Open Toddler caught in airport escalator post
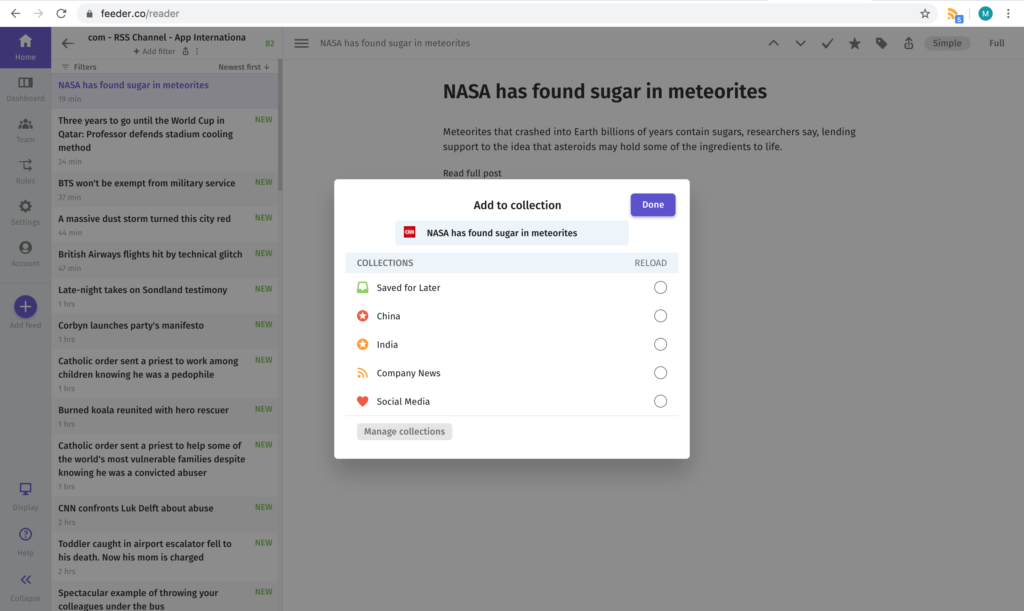 (x=165, y=556)
